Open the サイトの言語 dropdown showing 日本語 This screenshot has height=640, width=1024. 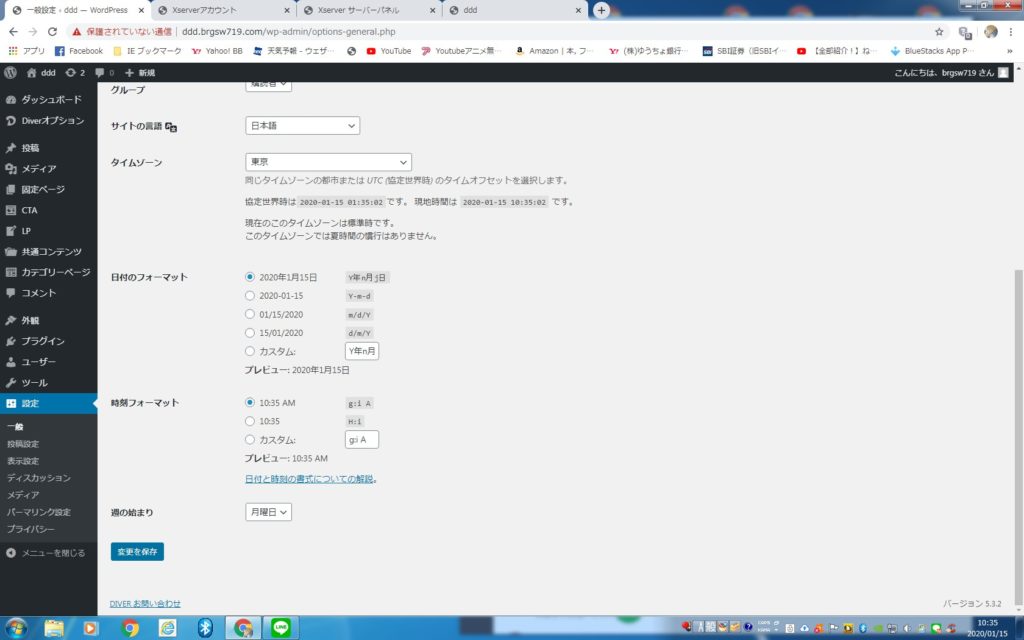[302, 126]
